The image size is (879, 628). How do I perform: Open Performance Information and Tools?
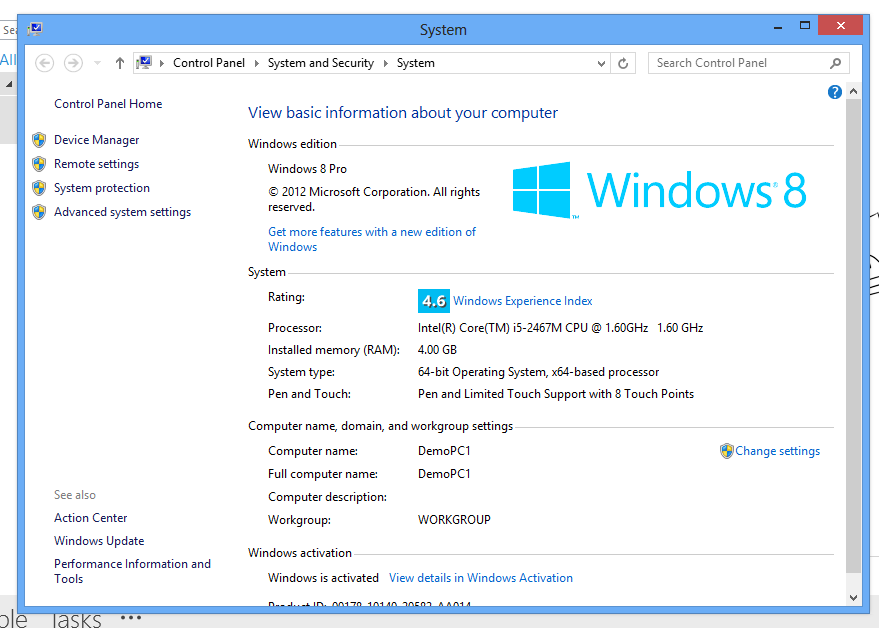point(132,571)
